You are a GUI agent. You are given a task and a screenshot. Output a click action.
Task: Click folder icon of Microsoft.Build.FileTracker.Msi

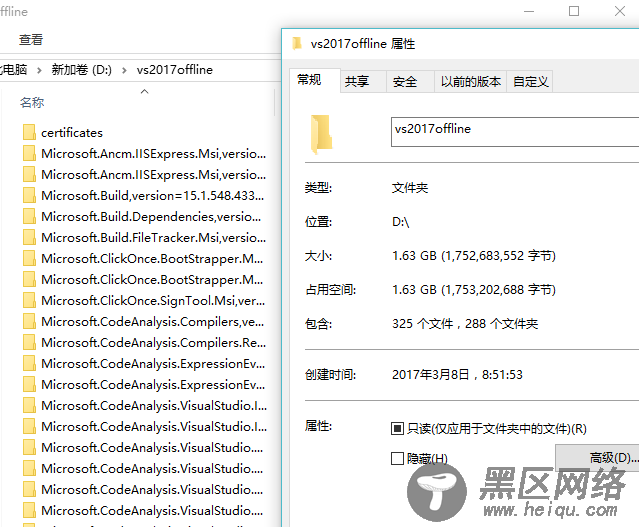click(29, 237)
